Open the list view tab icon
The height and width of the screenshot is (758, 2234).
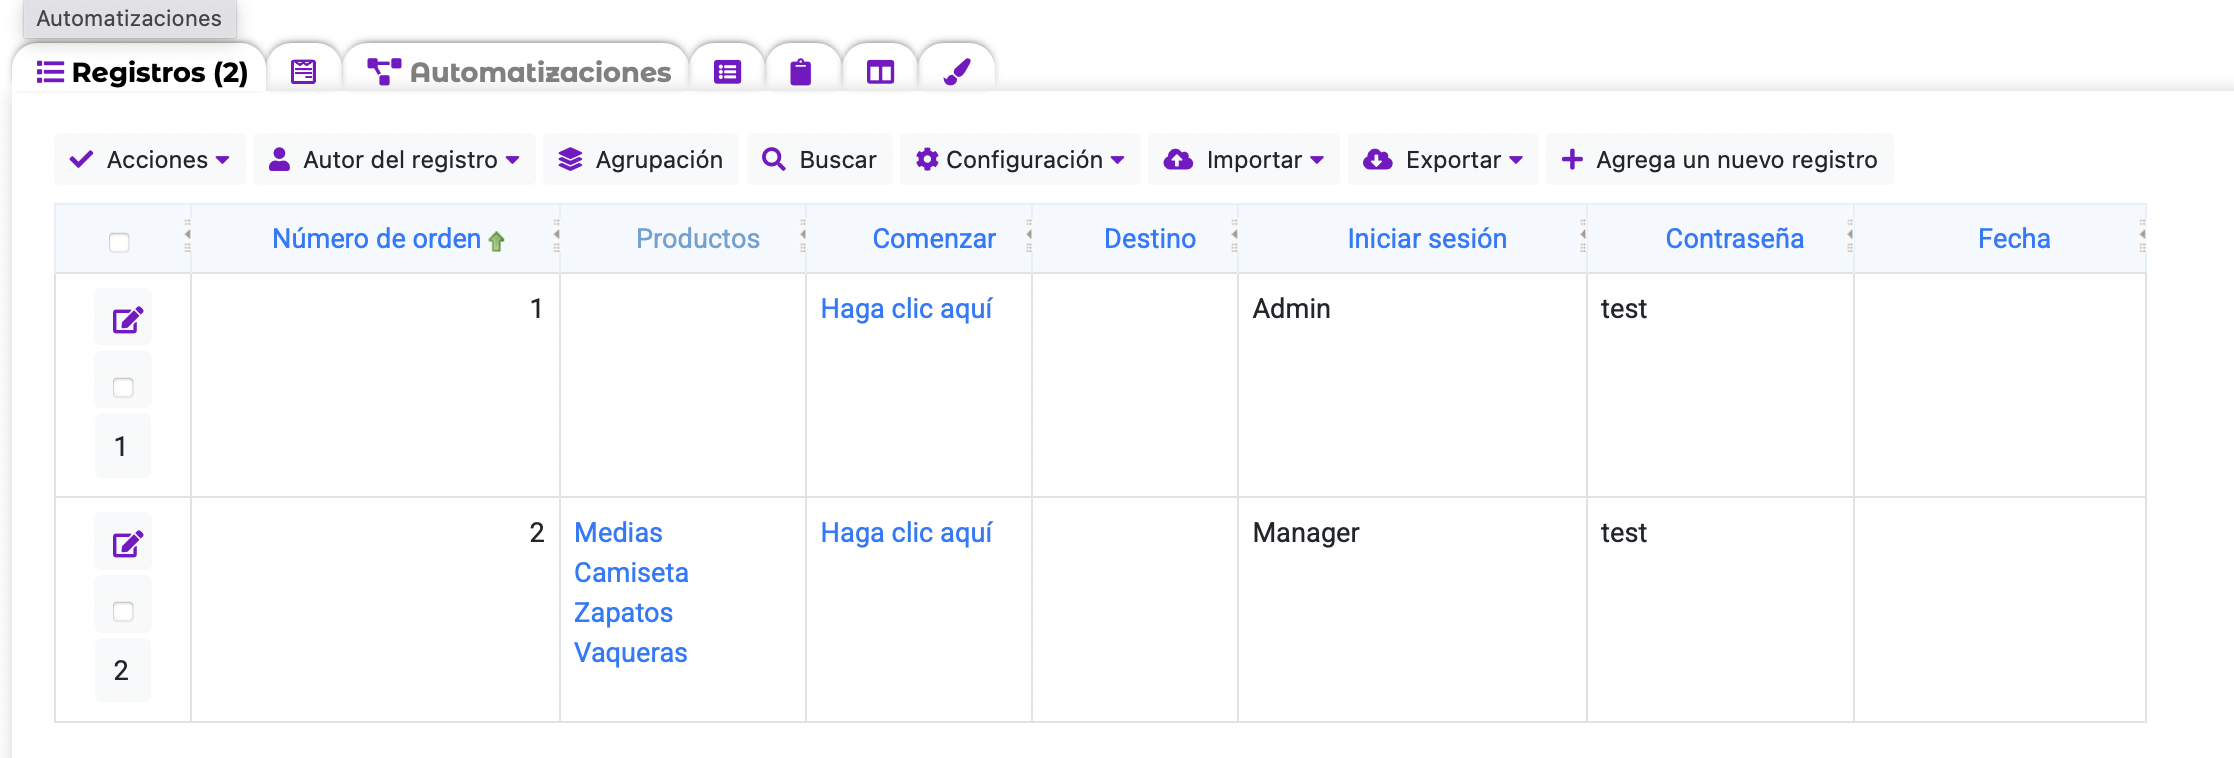point(727,72)
